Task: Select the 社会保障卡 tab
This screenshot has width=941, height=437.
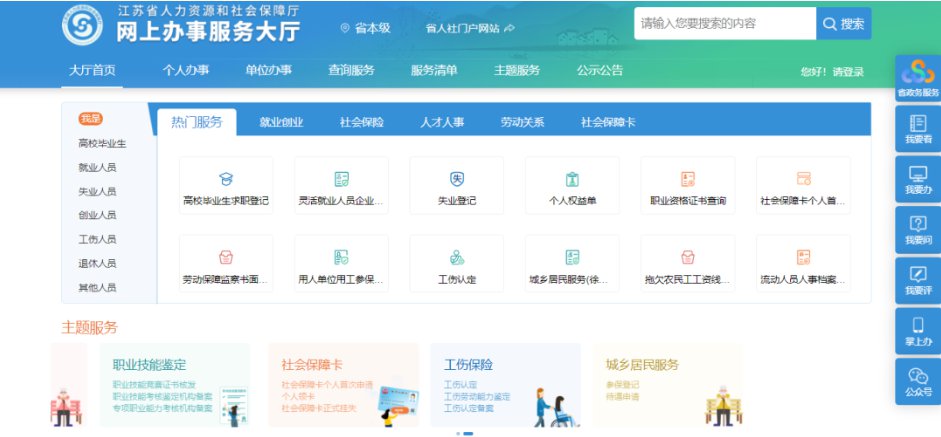Action: point(608,123)
